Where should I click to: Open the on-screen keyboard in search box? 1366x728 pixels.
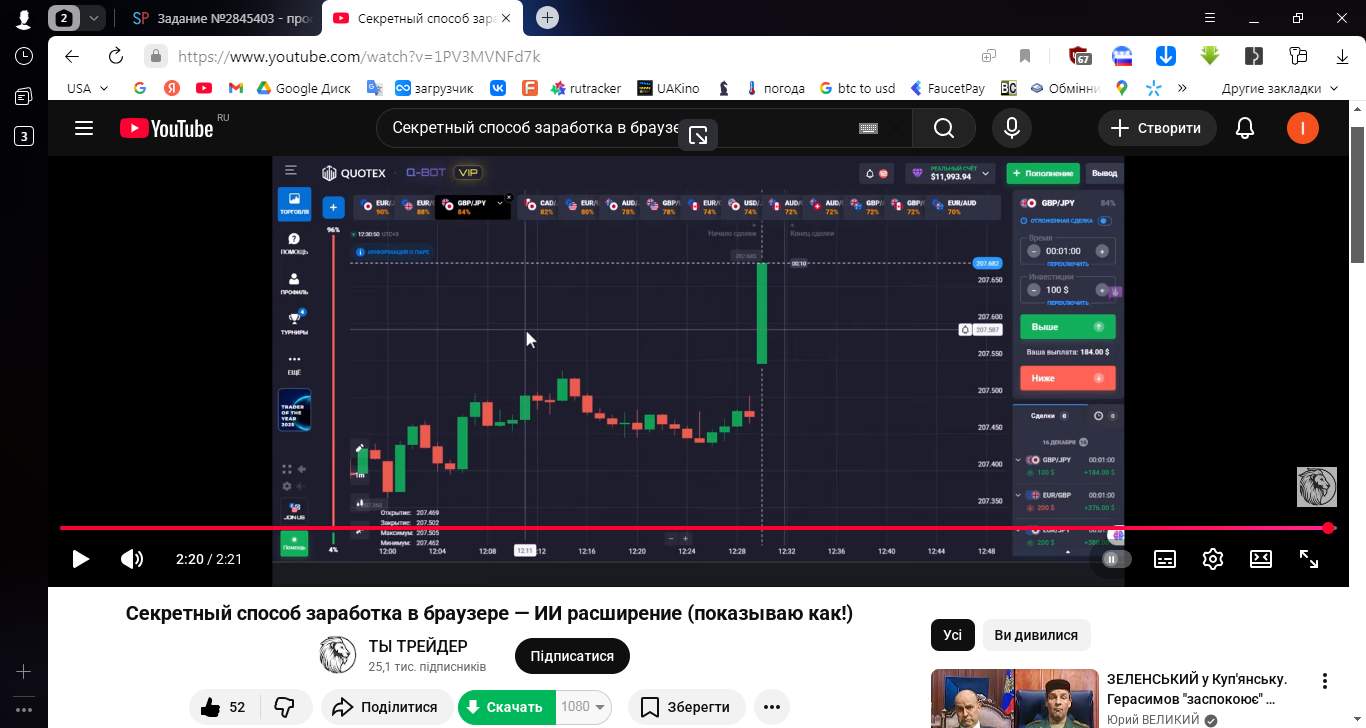pos(868,128)
